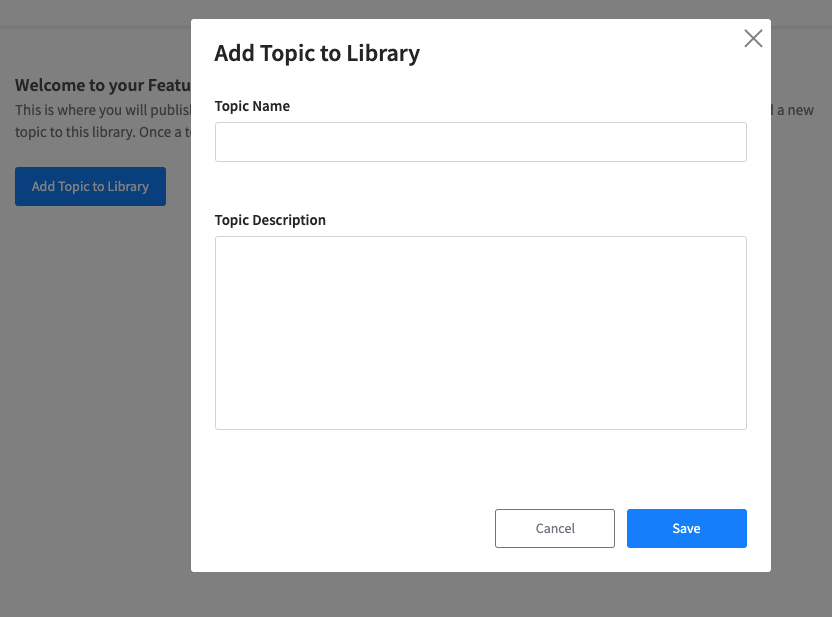Screen dimensions: 832x617
Task: Click the Add Topic to Library dialog heading
Action: [317, 54]
